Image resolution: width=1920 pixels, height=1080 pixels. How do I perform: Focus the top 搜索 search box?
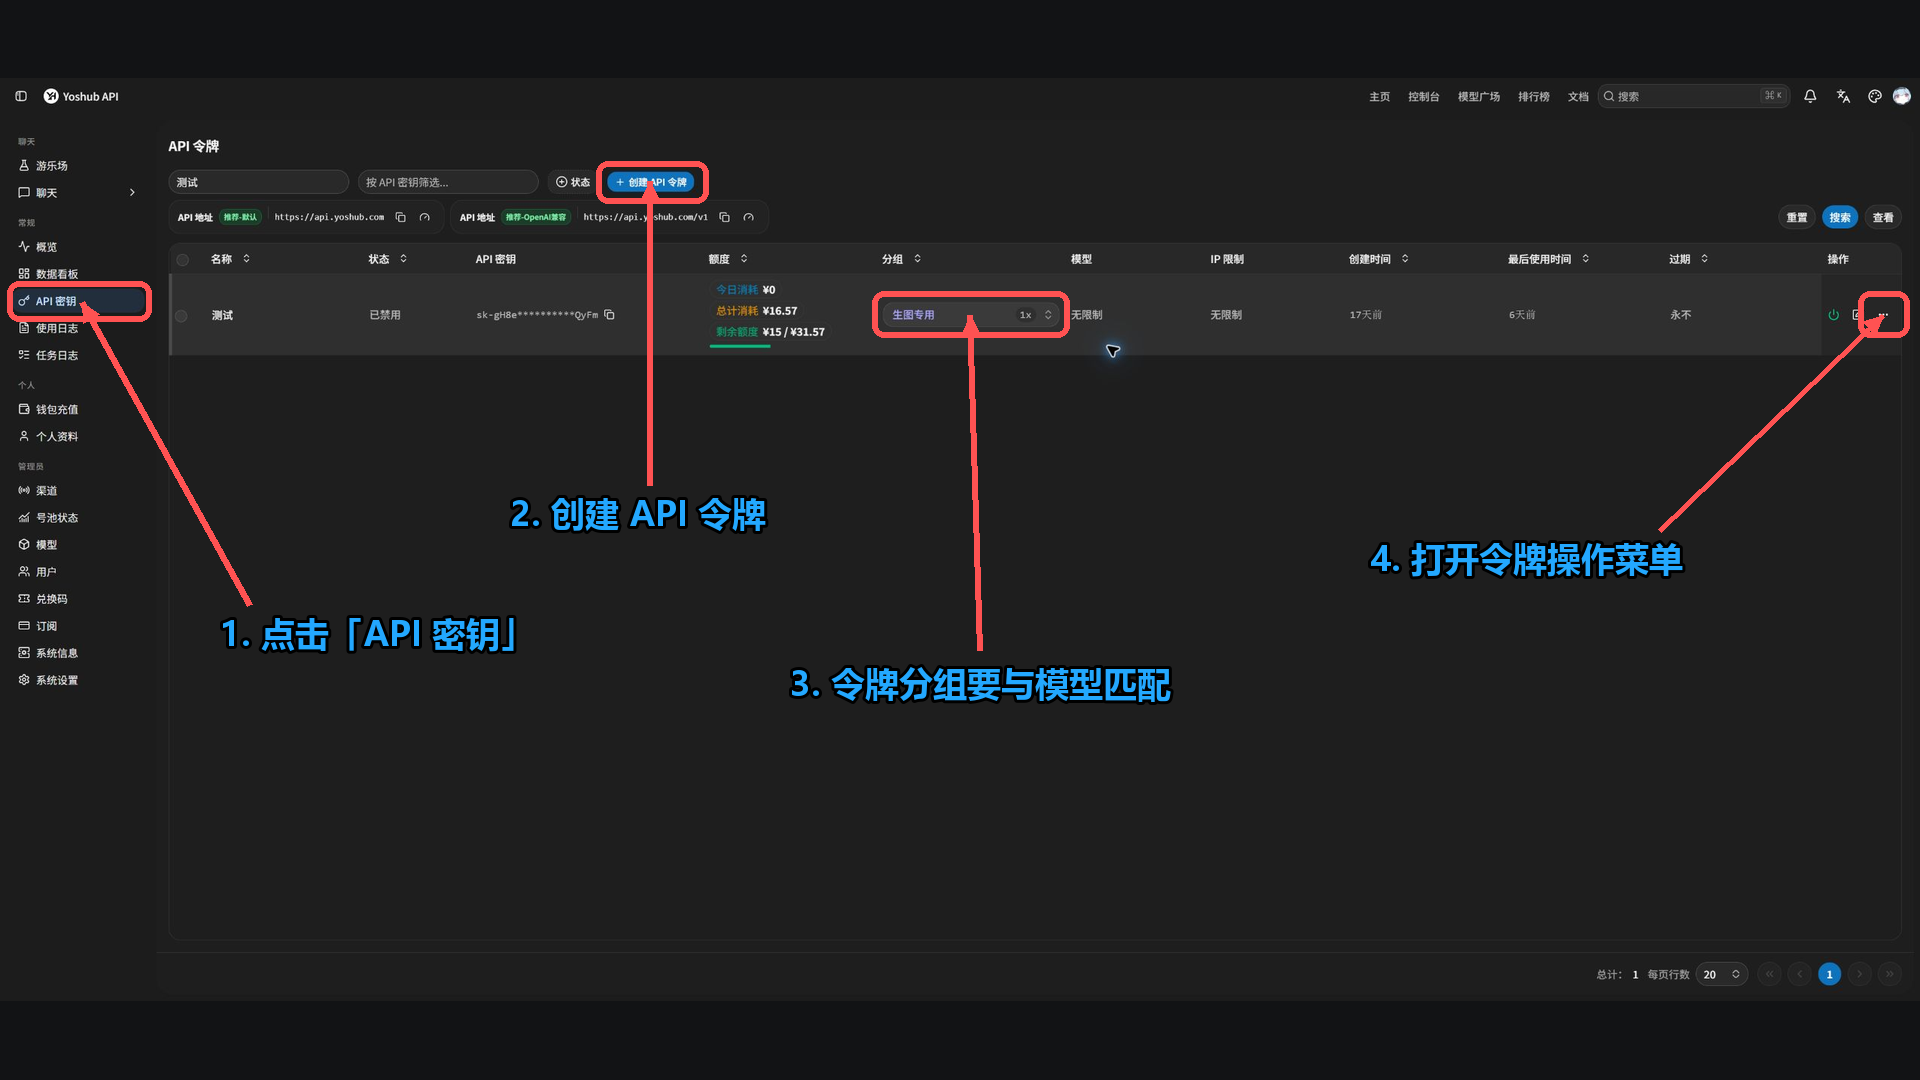click(x=1692, y=96)
